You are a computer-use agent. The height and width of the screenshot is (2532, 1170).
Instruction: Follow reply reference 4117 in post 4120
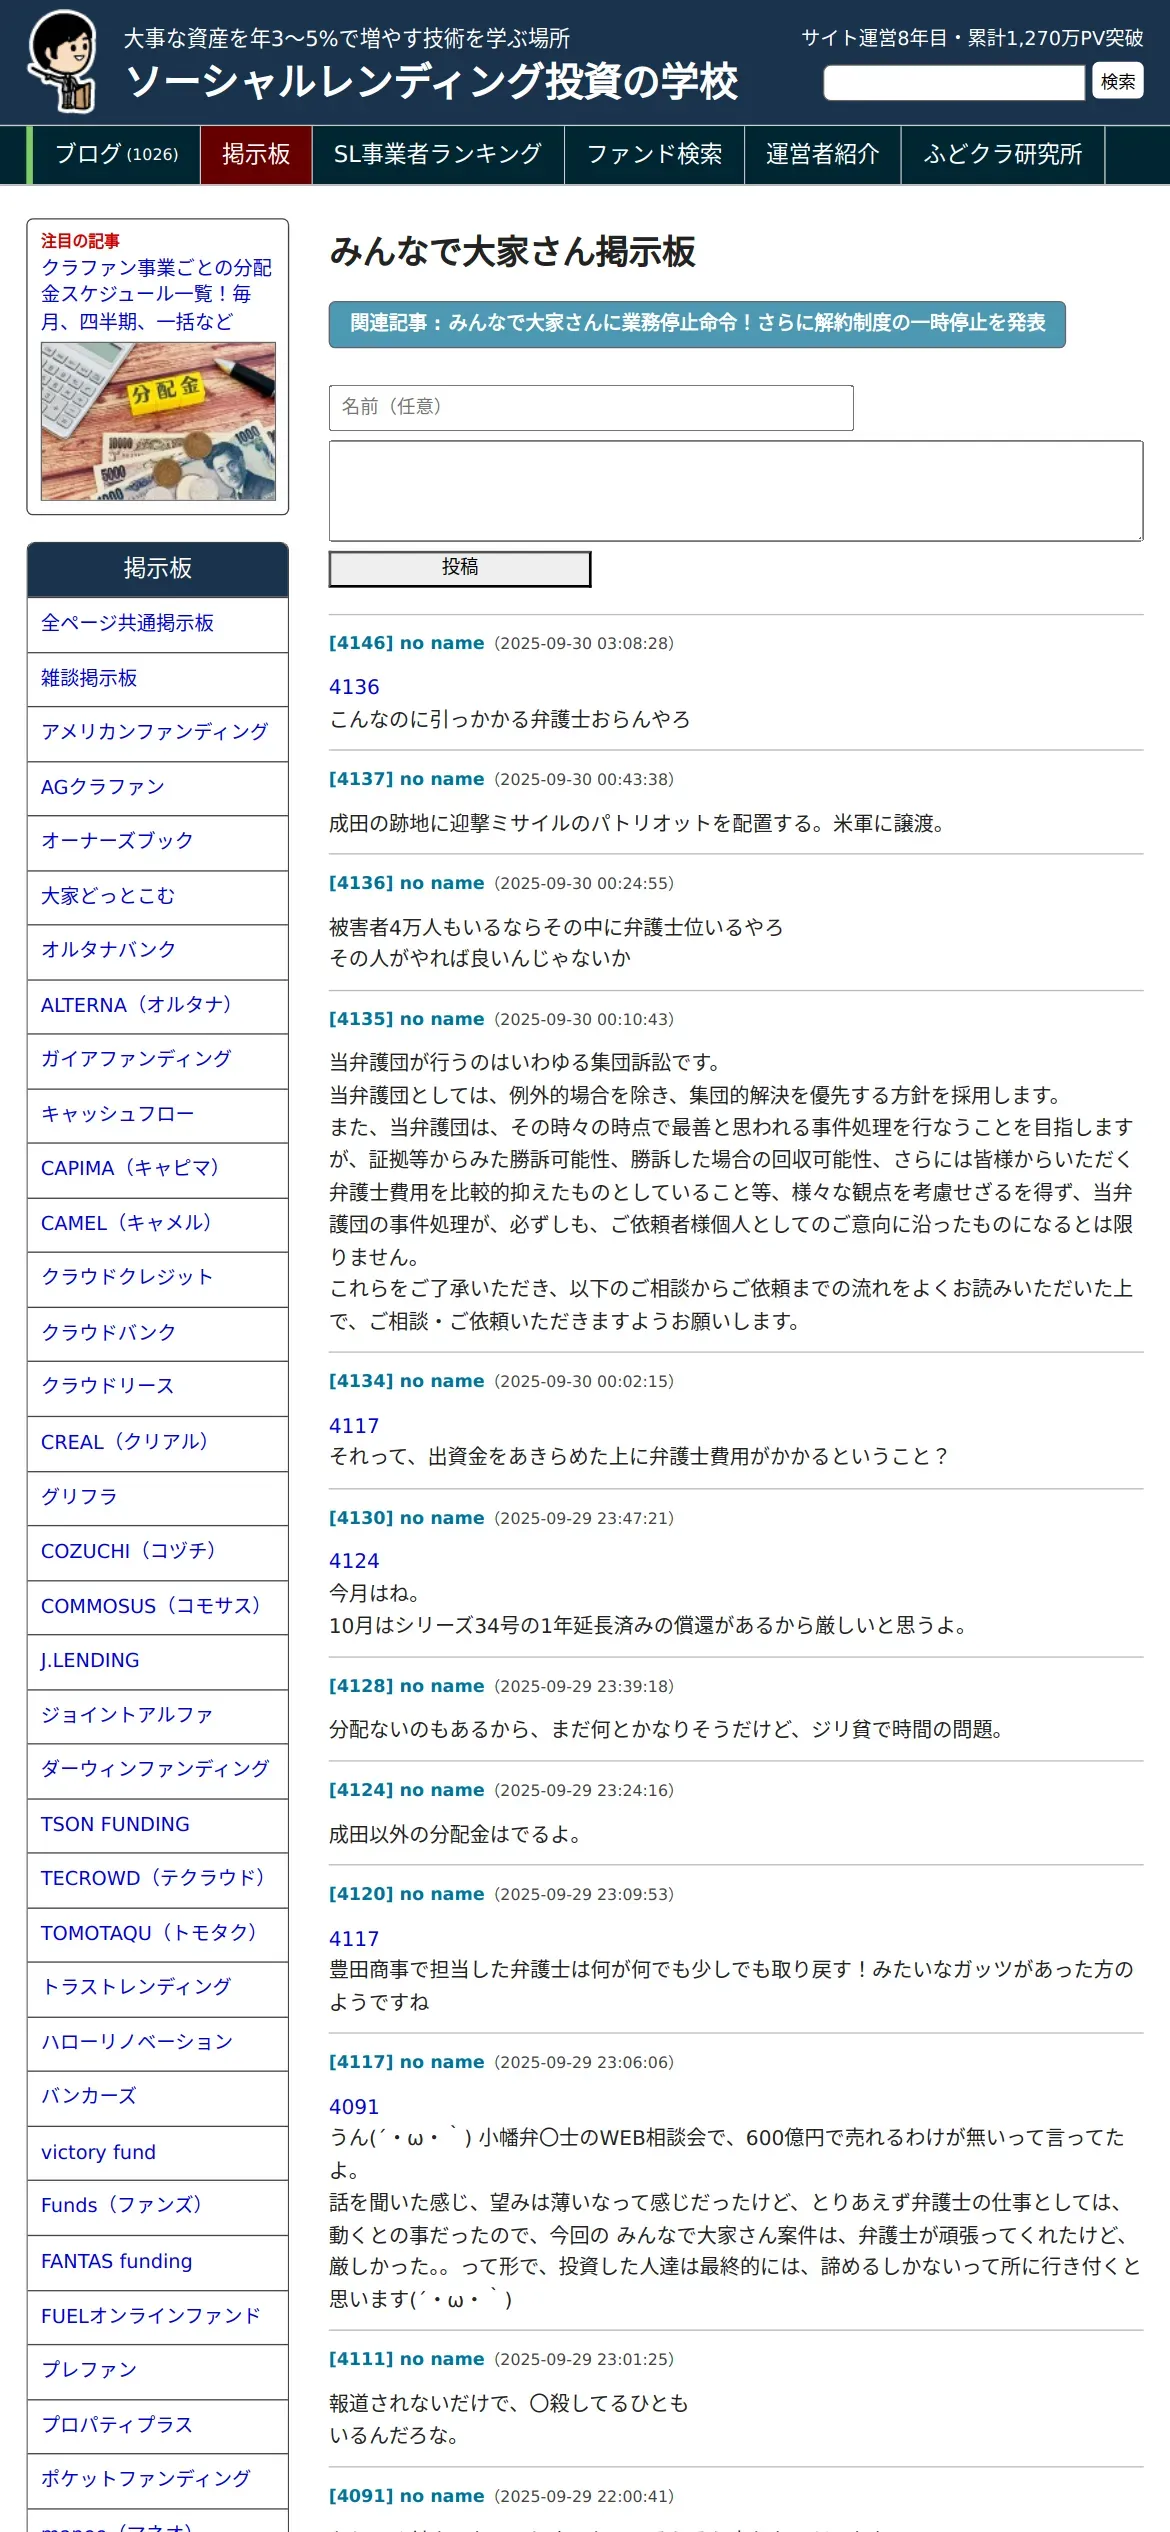click(354, 1938)
